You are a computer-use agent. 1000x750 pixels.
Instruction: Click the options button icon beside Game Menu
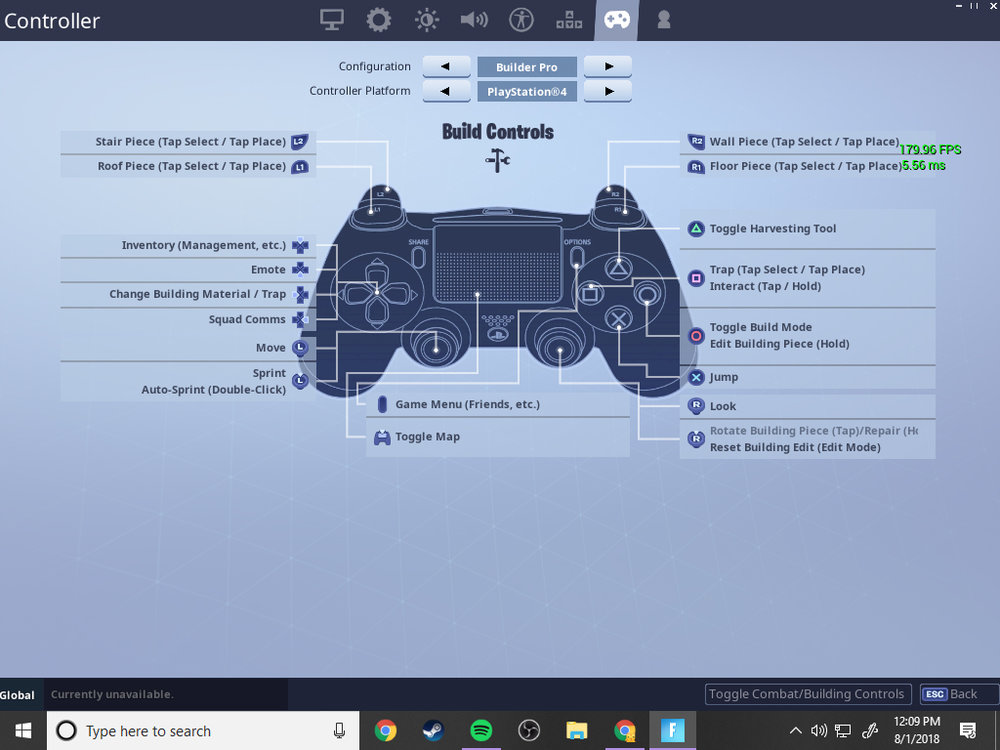(x=382, y=404)
